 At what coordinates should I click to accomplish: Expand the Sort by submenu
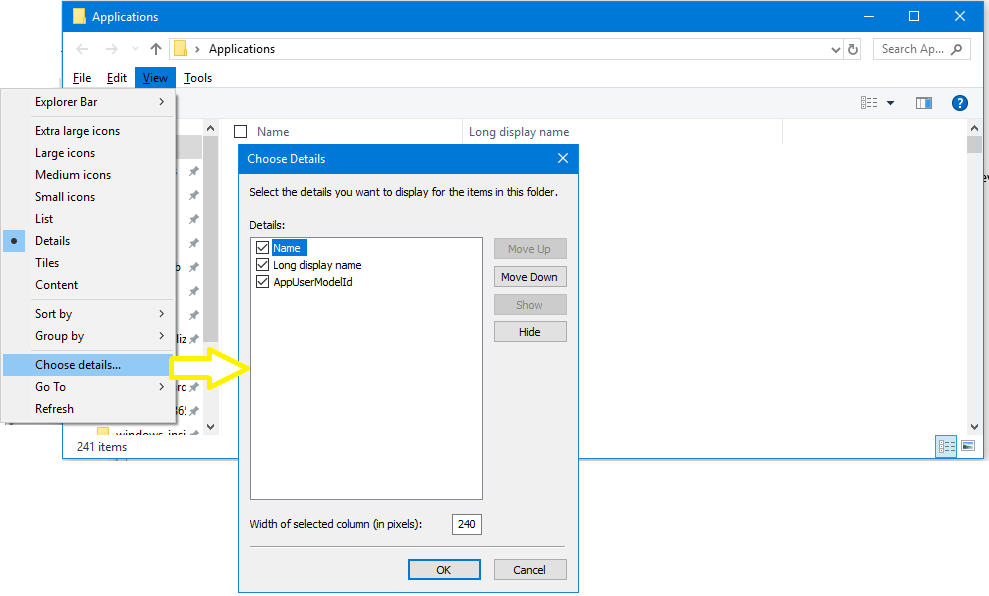tap(53, 313)
